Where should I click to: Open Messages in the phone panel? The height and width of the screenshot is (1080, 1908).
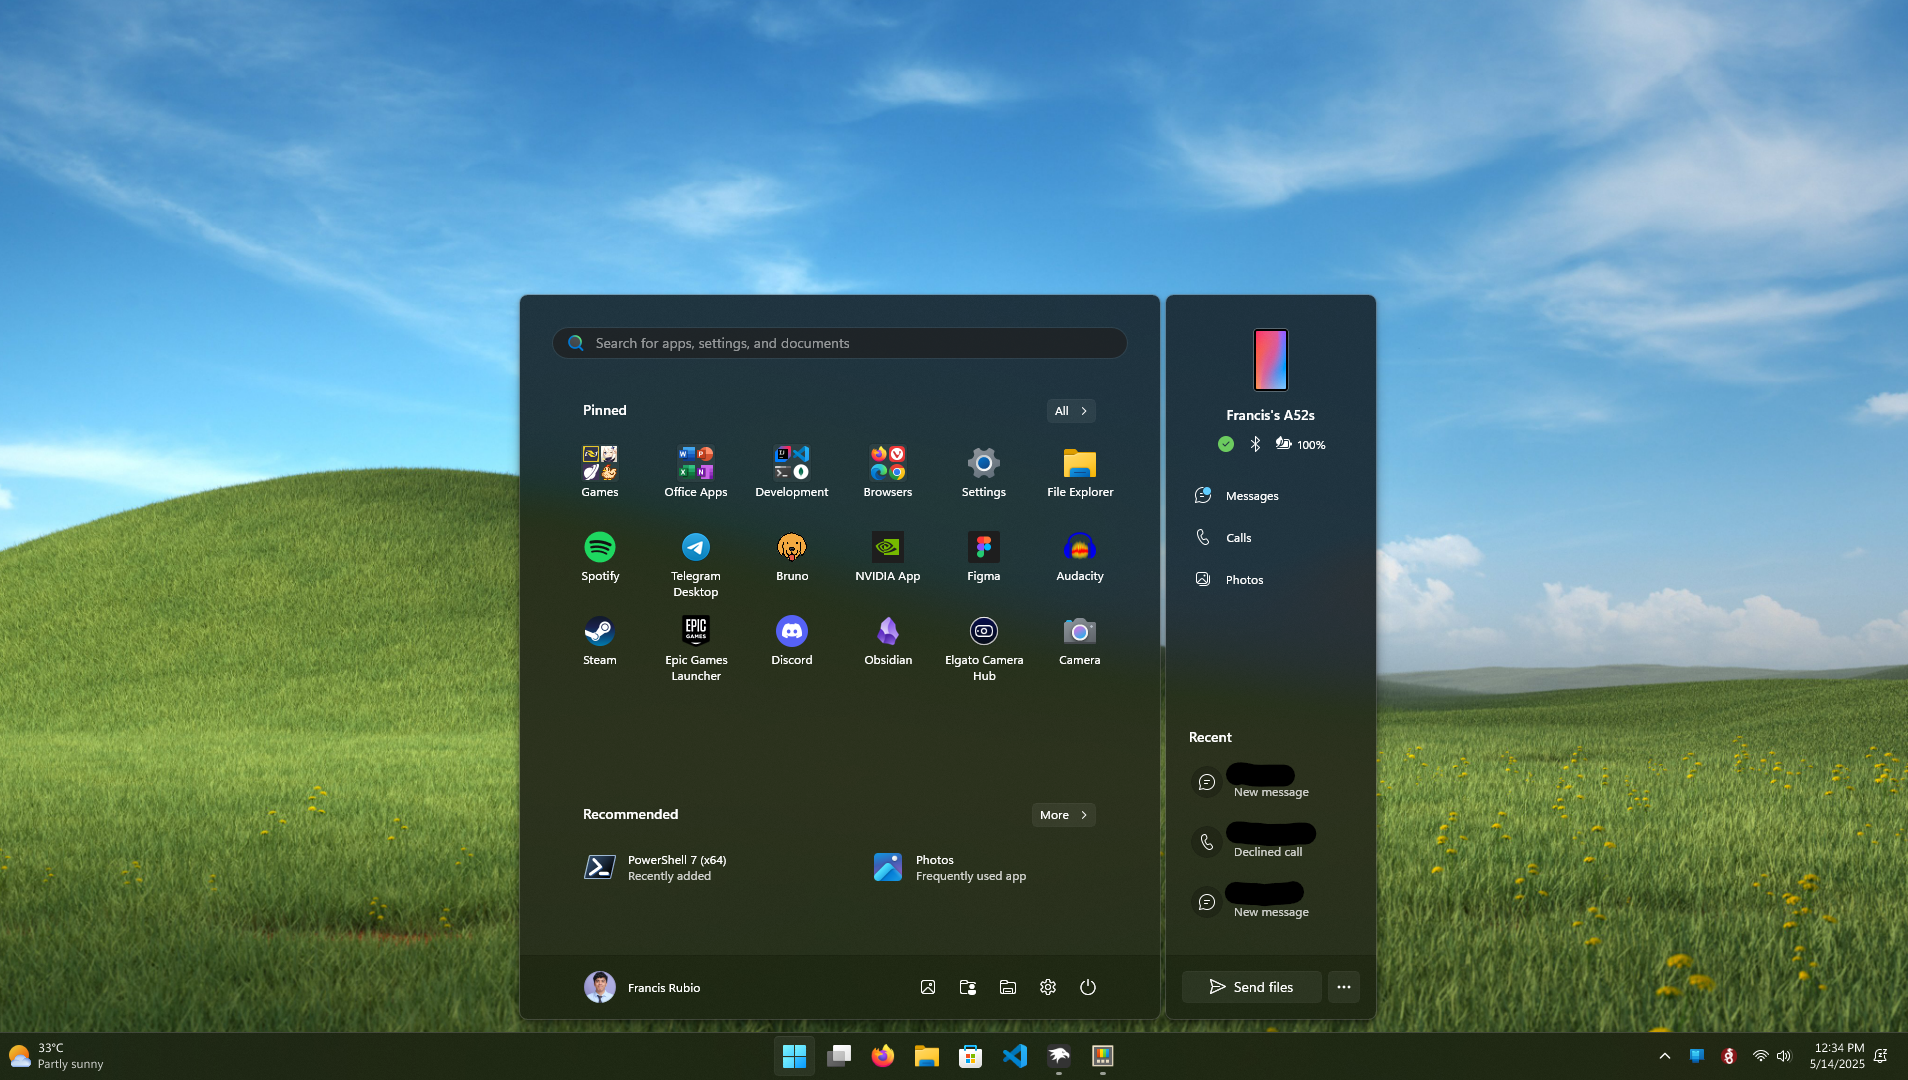tap(1251, 496)
